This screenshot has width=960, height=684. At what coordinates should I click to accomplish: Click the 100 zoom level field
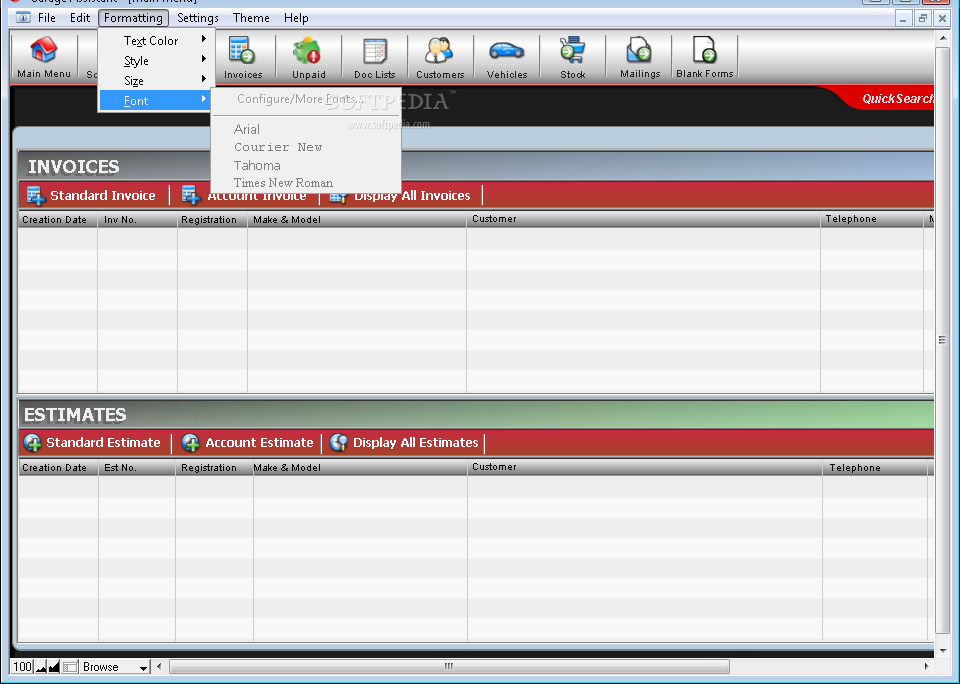pyautogui.click(x=23, y=667)
